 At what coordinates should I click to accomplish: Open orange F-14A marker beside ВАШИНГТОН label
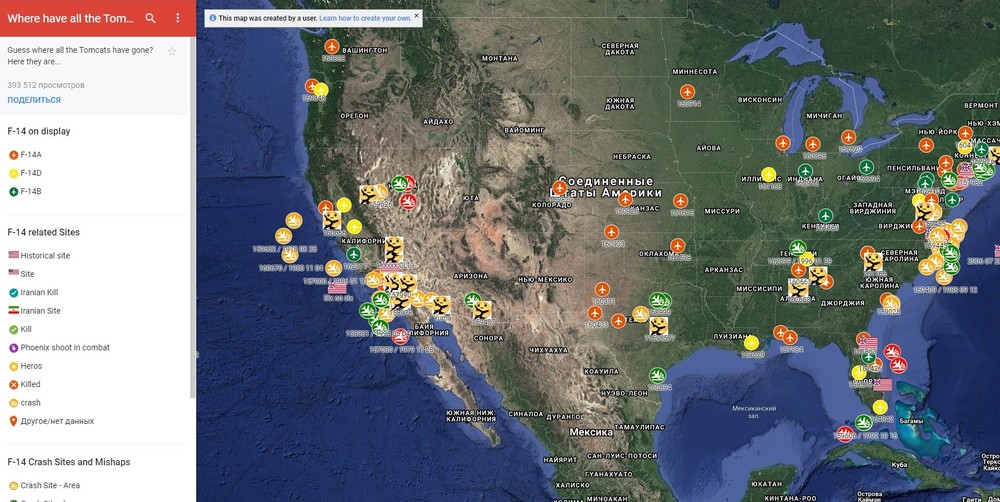(x=332, y=47)
